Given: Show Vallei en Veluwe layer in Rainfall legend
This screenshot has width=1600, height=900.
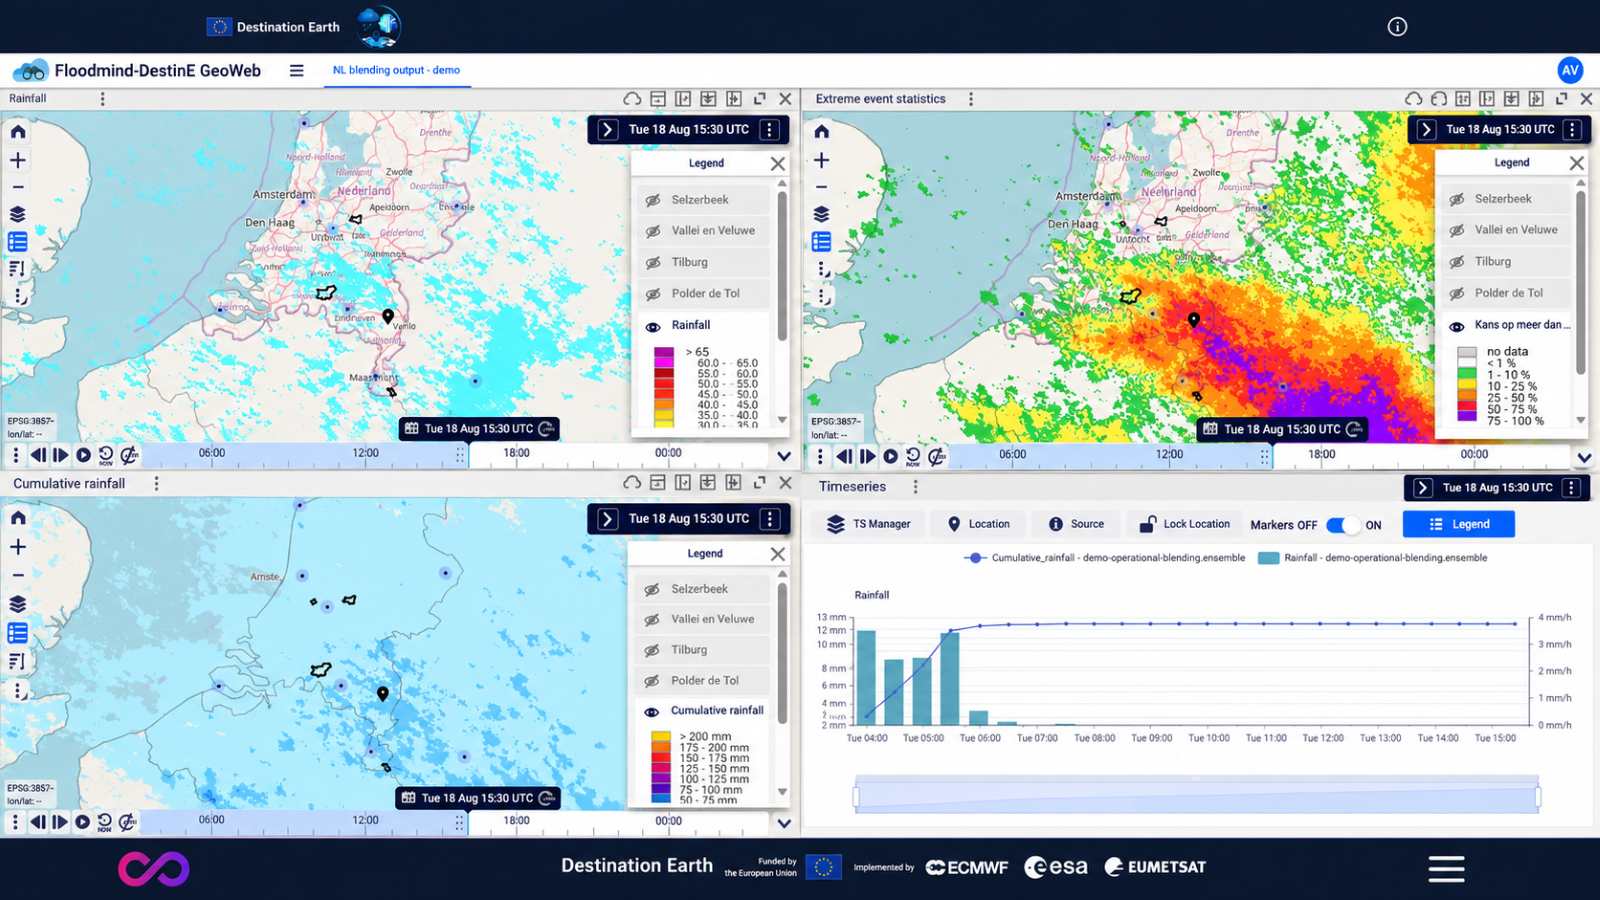Looking at the screenshot, I should click(653, 231).
